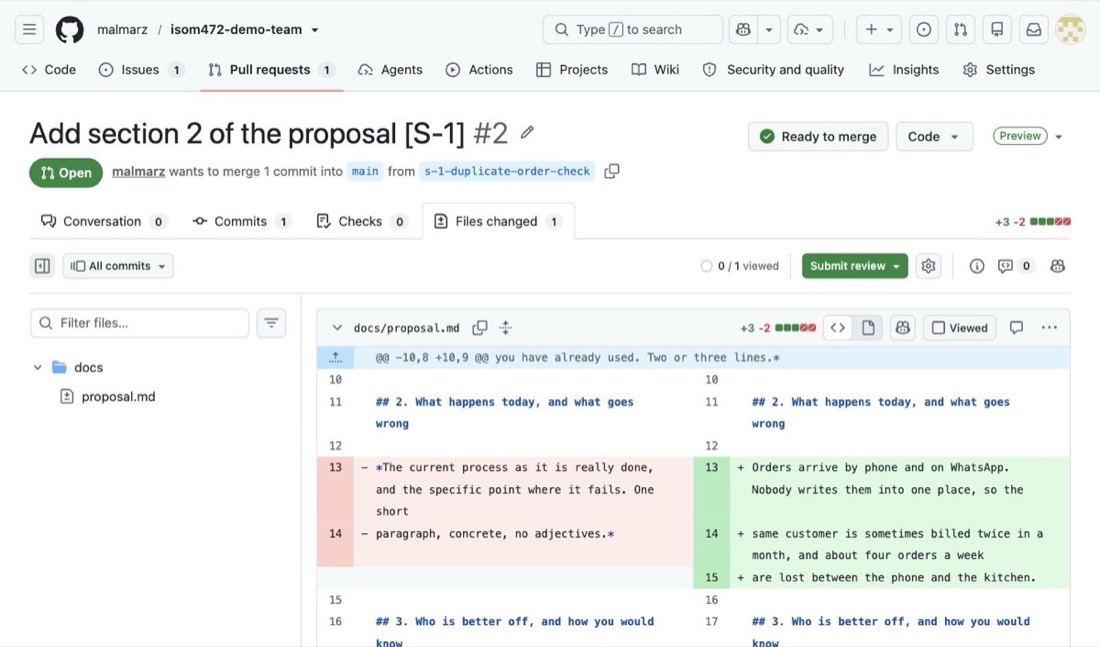Go to GitHub home via Octocat logo
The width and height of the screenshot is (1100, 647).
tap(69, 29)
